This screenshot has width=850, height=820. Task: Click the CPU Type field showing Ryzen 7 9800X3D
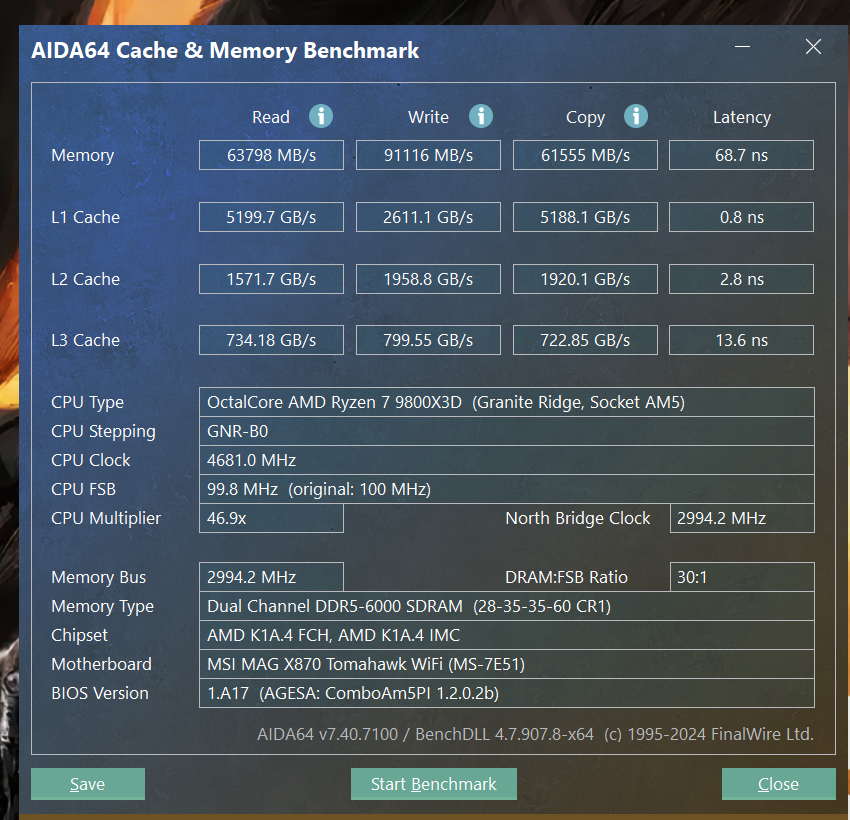coord(506,402)
